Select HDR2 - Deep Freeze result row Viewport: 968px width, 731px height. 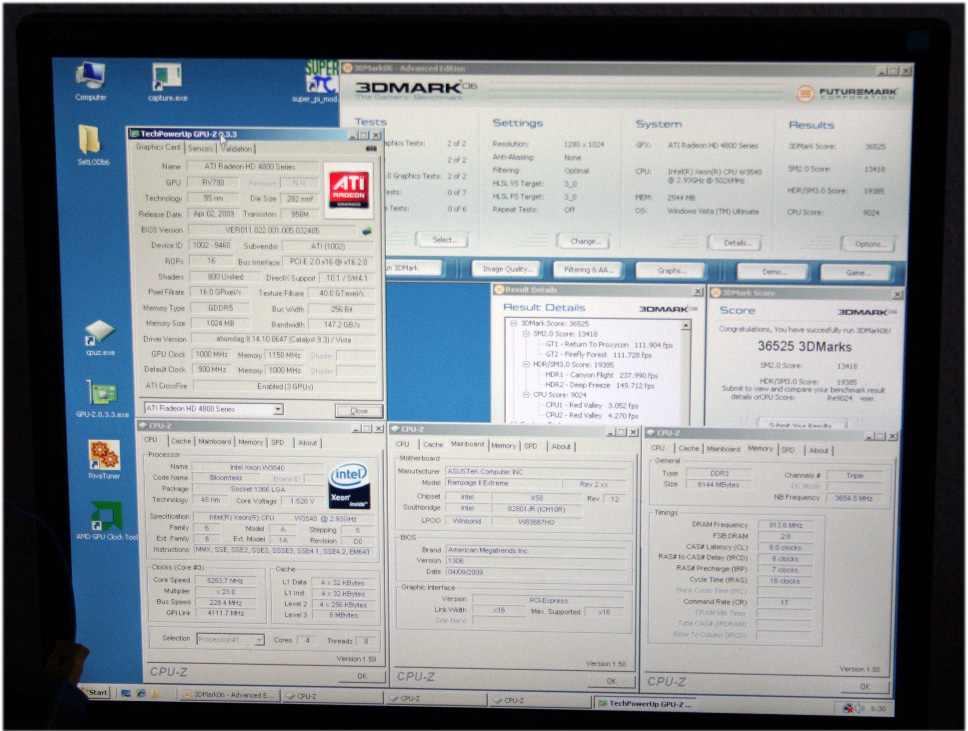point(599,385)
